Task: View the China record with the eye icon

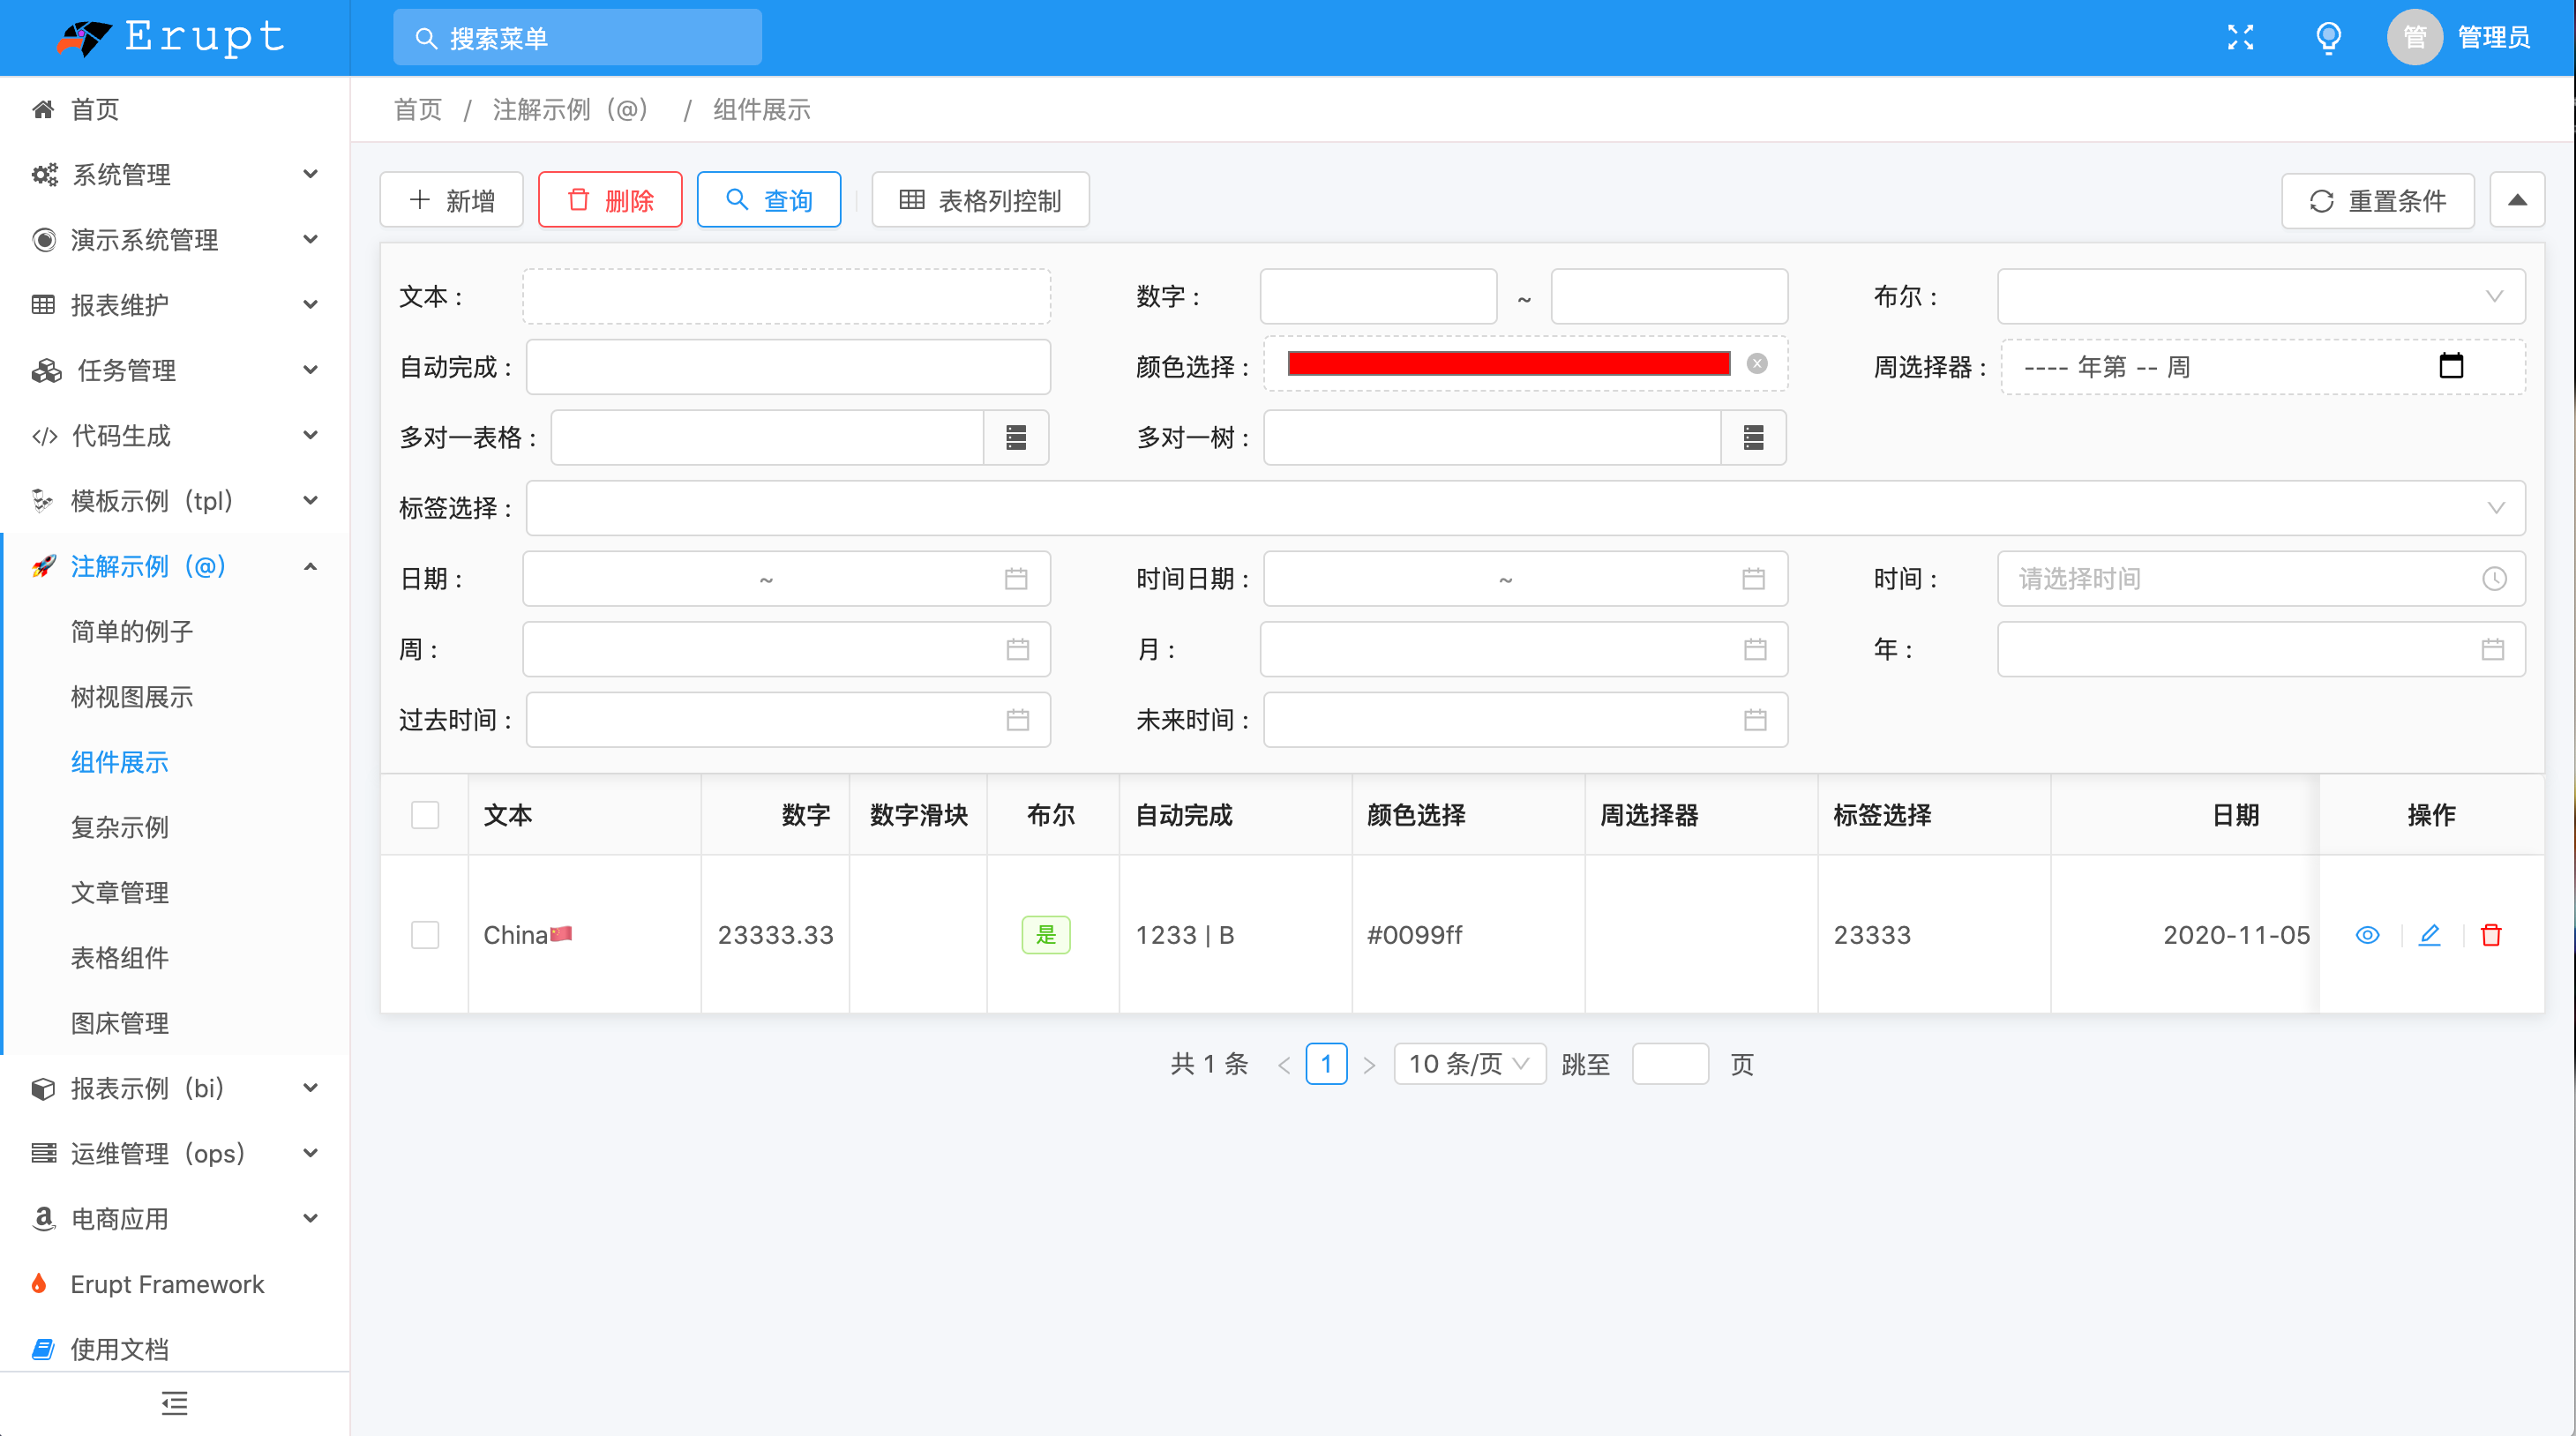Action: click(2368, 935)
